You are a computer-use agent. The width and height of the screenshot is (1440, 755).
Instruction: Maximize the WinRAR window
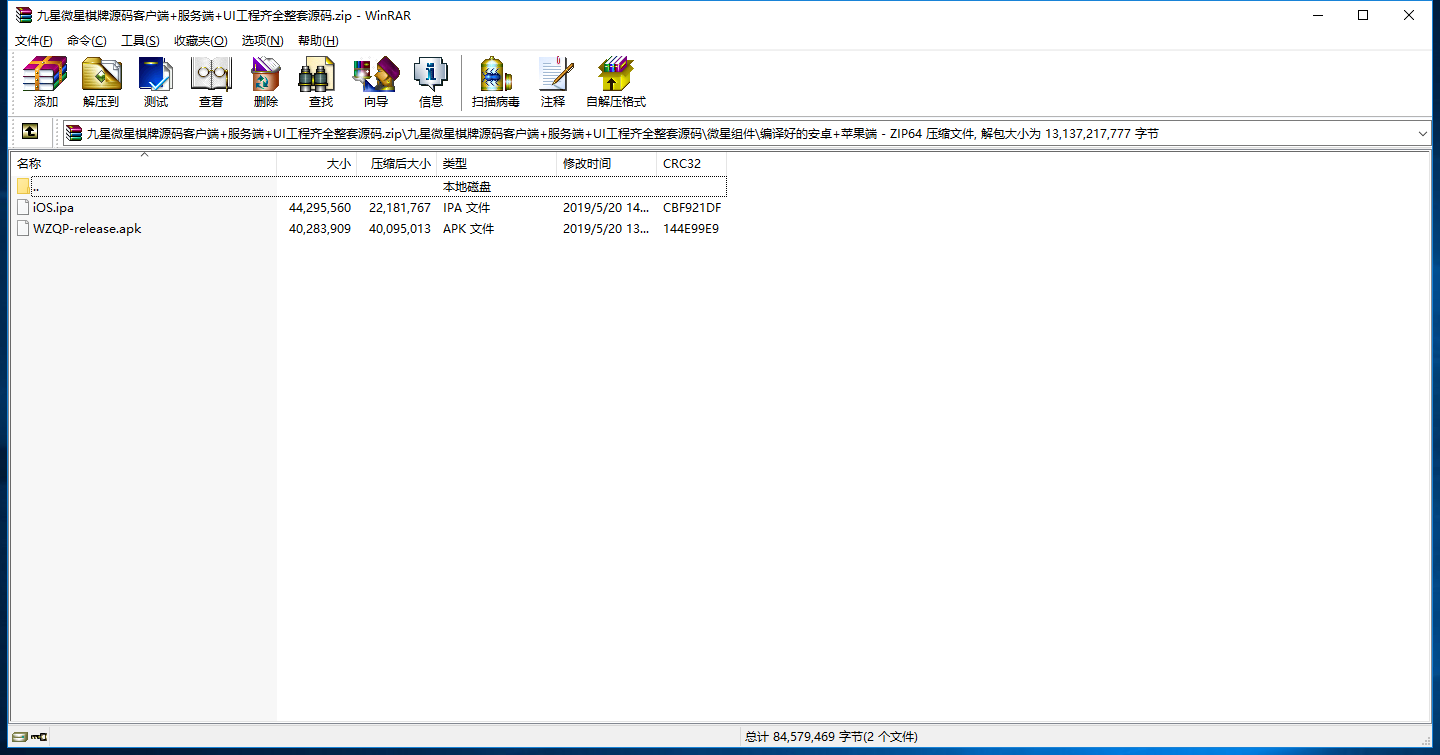(1363, 15)
